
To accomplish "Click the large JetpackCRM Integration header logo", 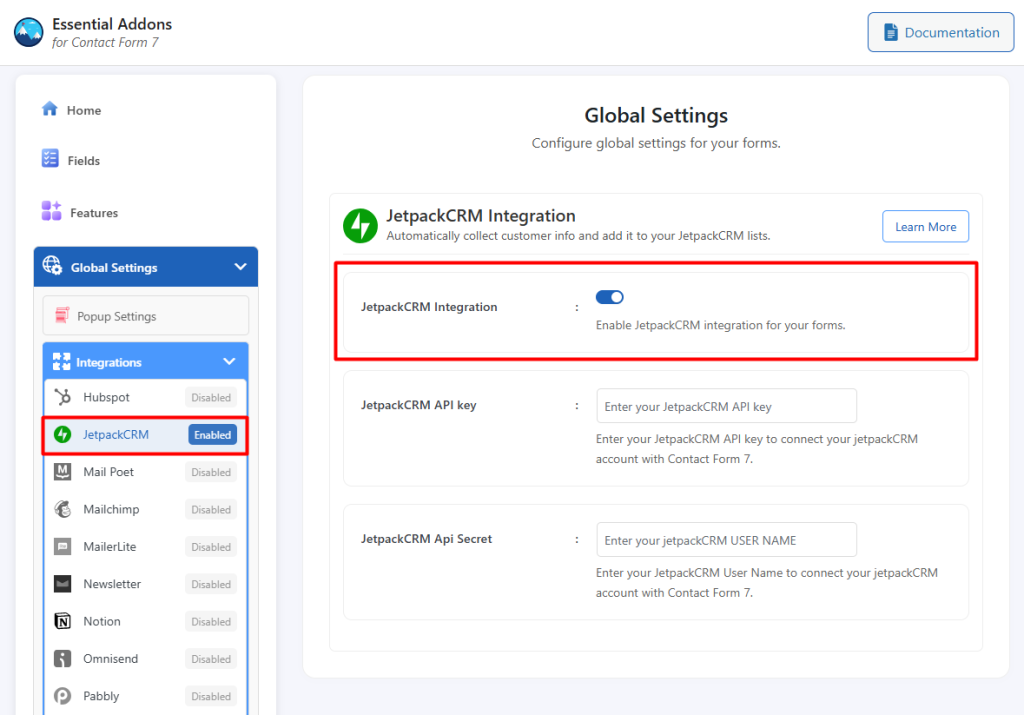I will (360, 225).
